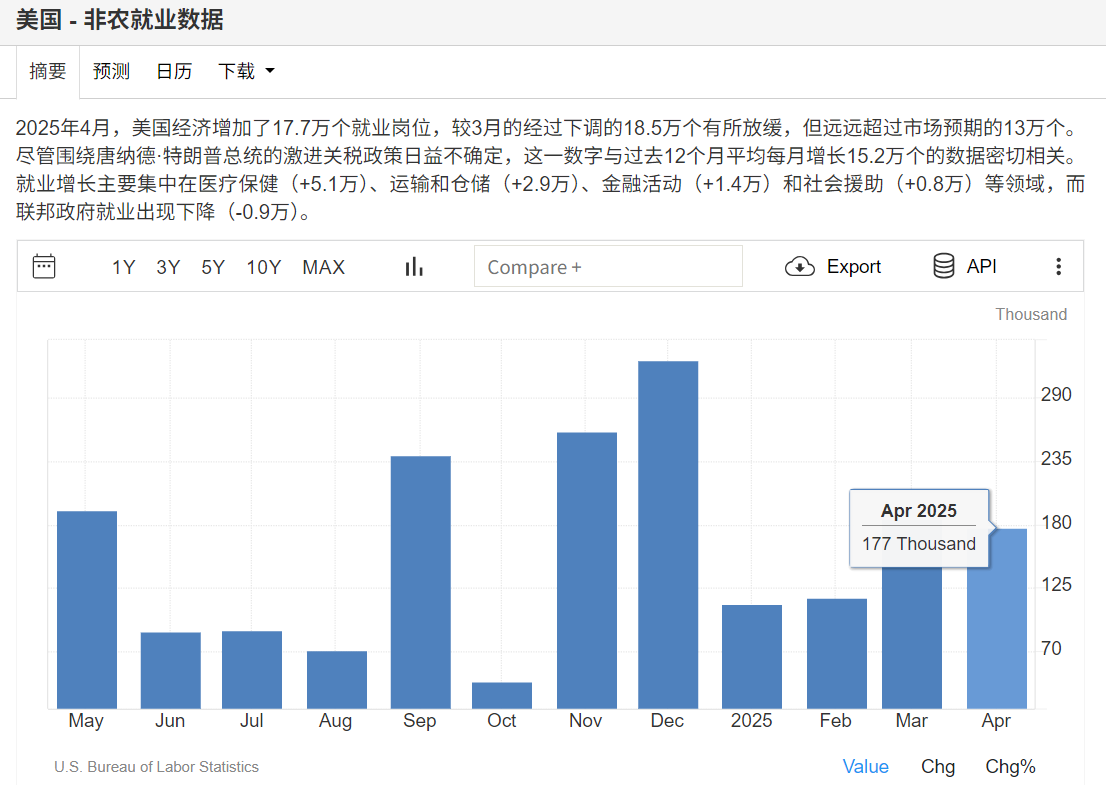This screenshot has width=1106, height=785.
Task: Click the API label
Action: pos(981,266)
